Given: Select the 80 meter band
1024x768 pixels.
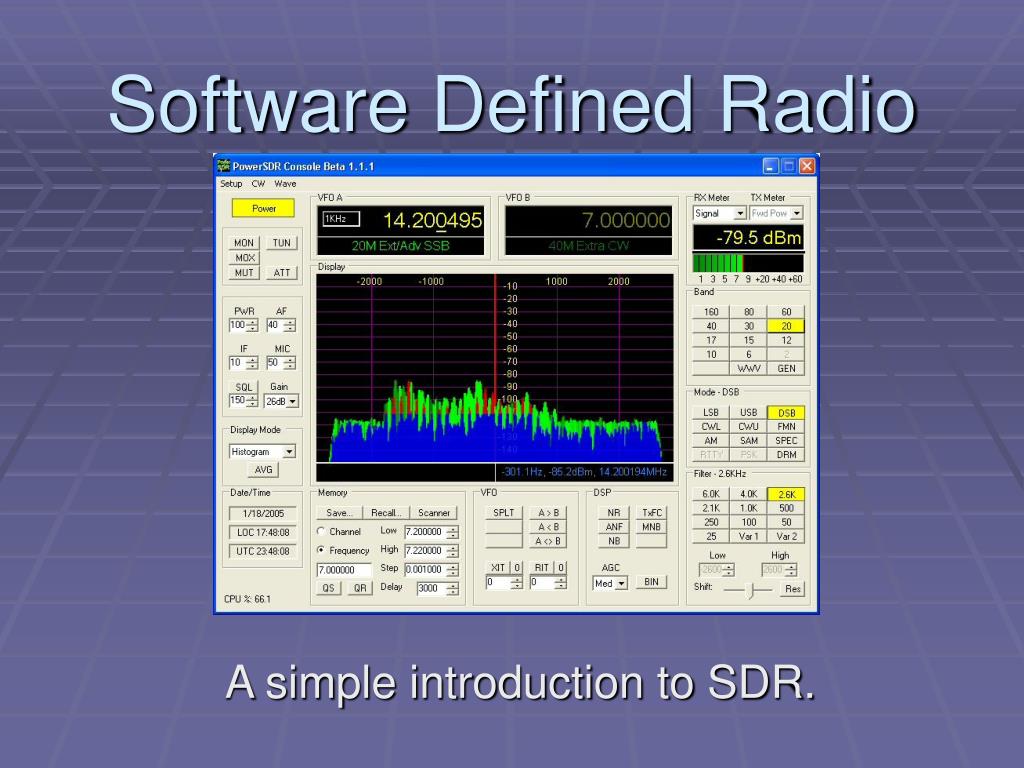Looking at the screenshot, I should 748,312.
